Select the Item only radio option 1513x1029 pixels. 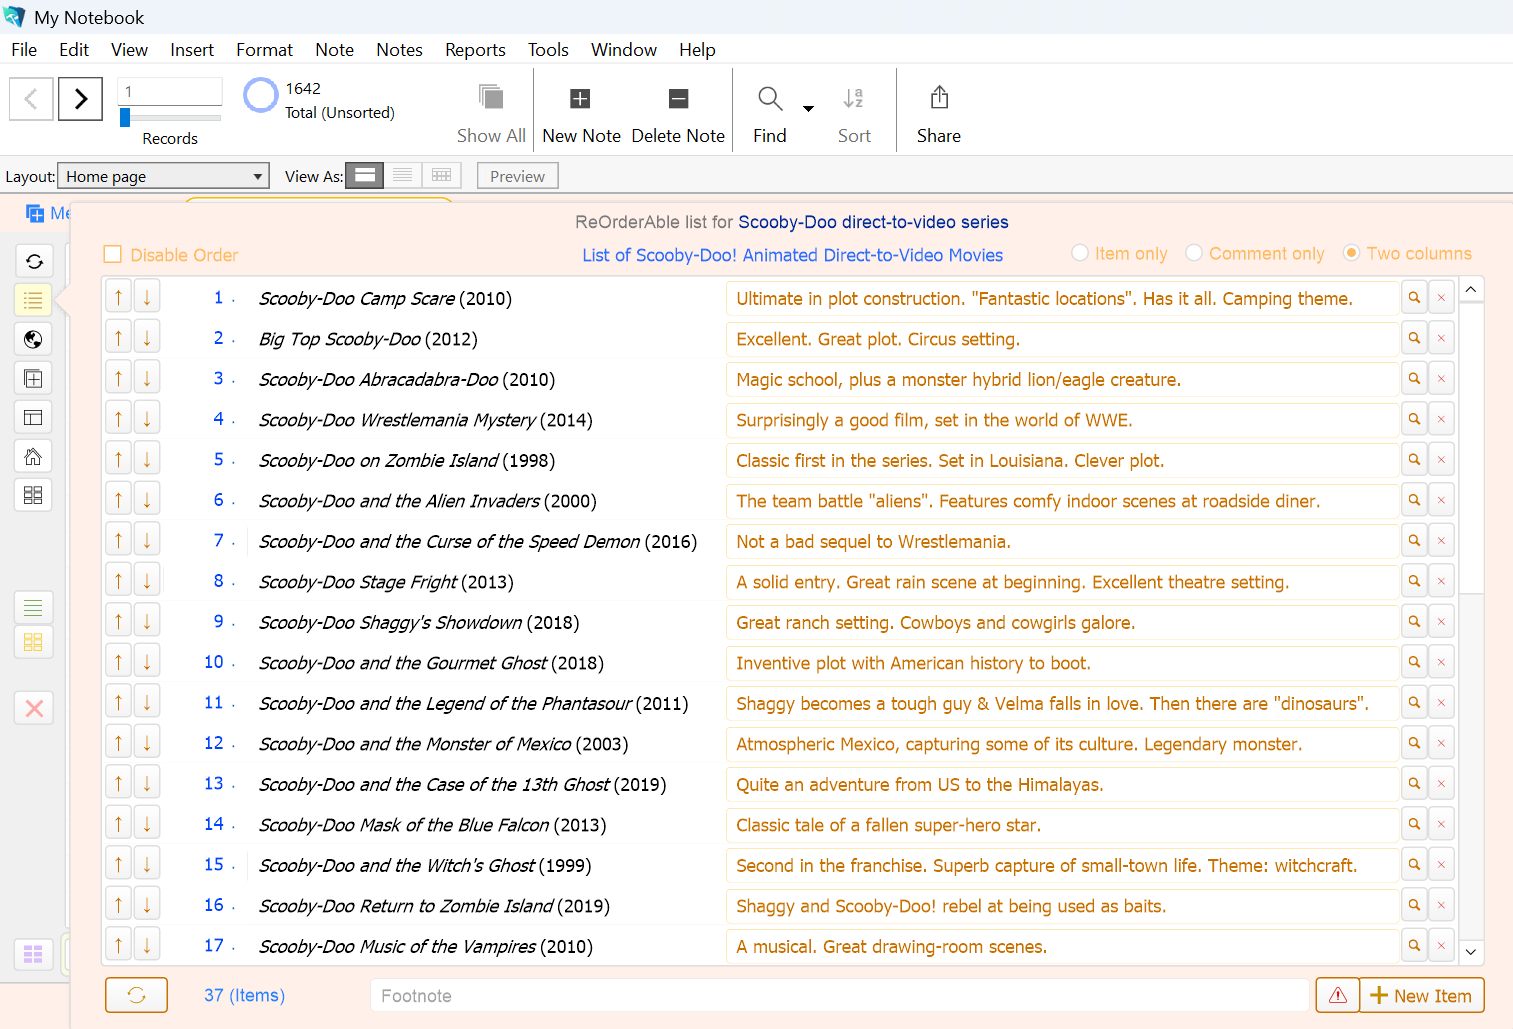(x=1080, y=254)
